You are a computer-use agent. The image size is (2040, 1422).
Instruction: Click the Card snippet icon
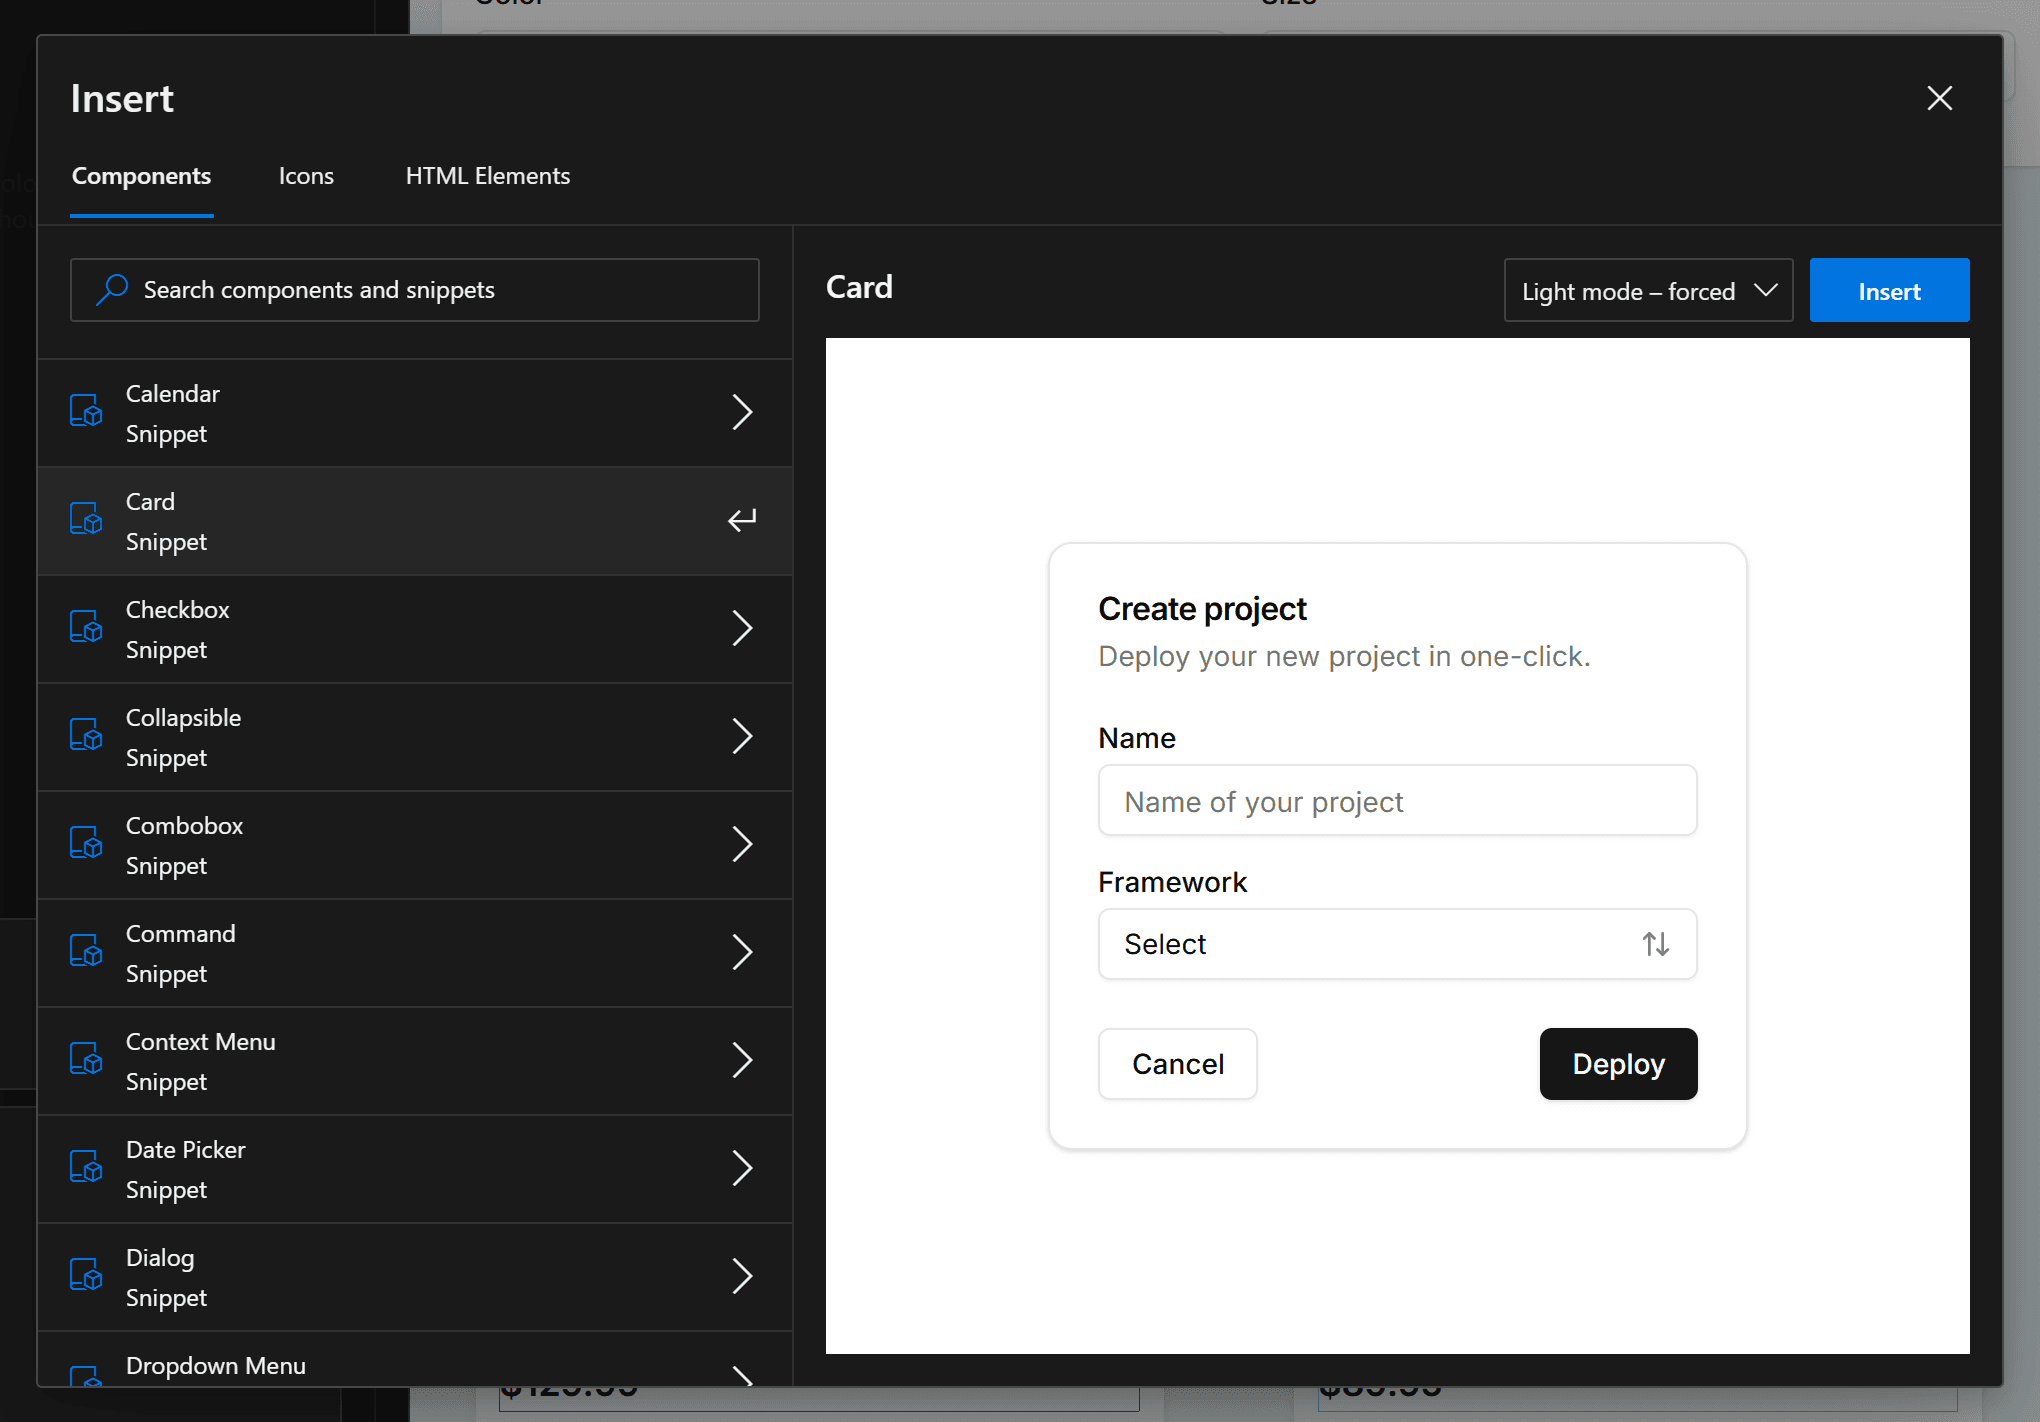click(x=86, y=519)
